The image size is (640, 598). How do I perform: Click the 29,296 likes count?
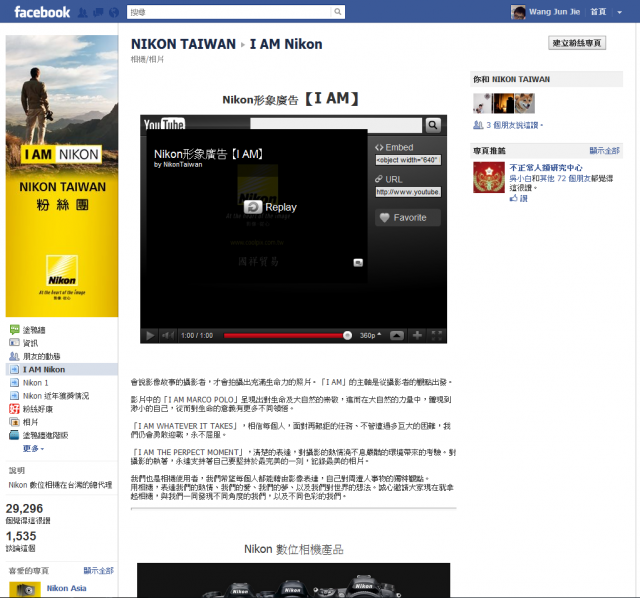pos(24,509)
